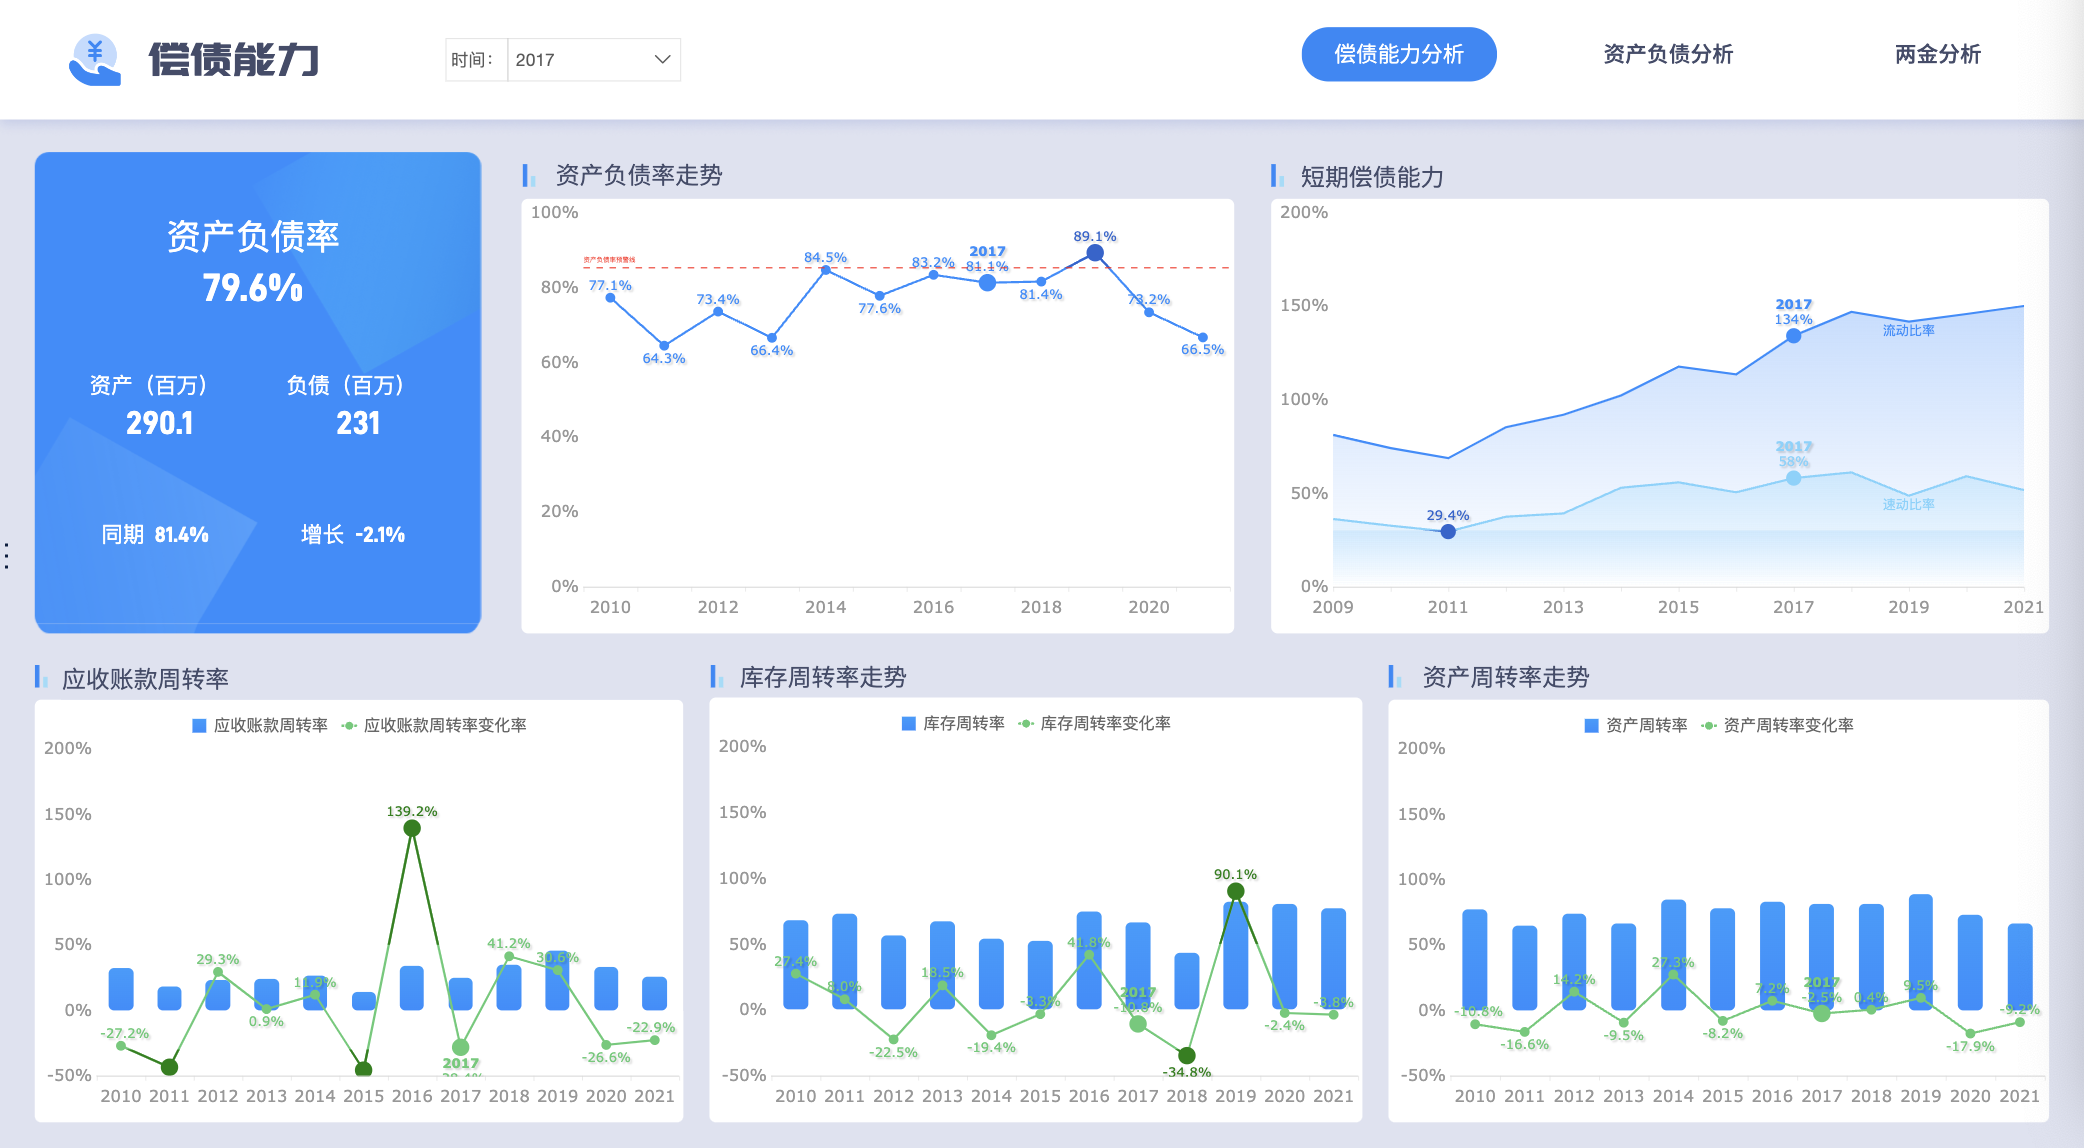
Task: Click the 速动比率 series label
Action: 1908,504
